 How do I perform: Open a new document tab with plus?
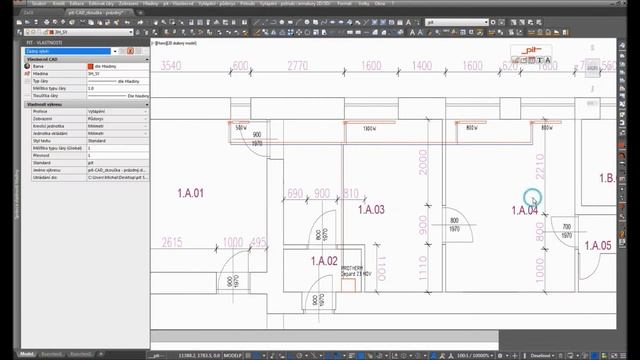pyautogui.click(x=140, y=12)
